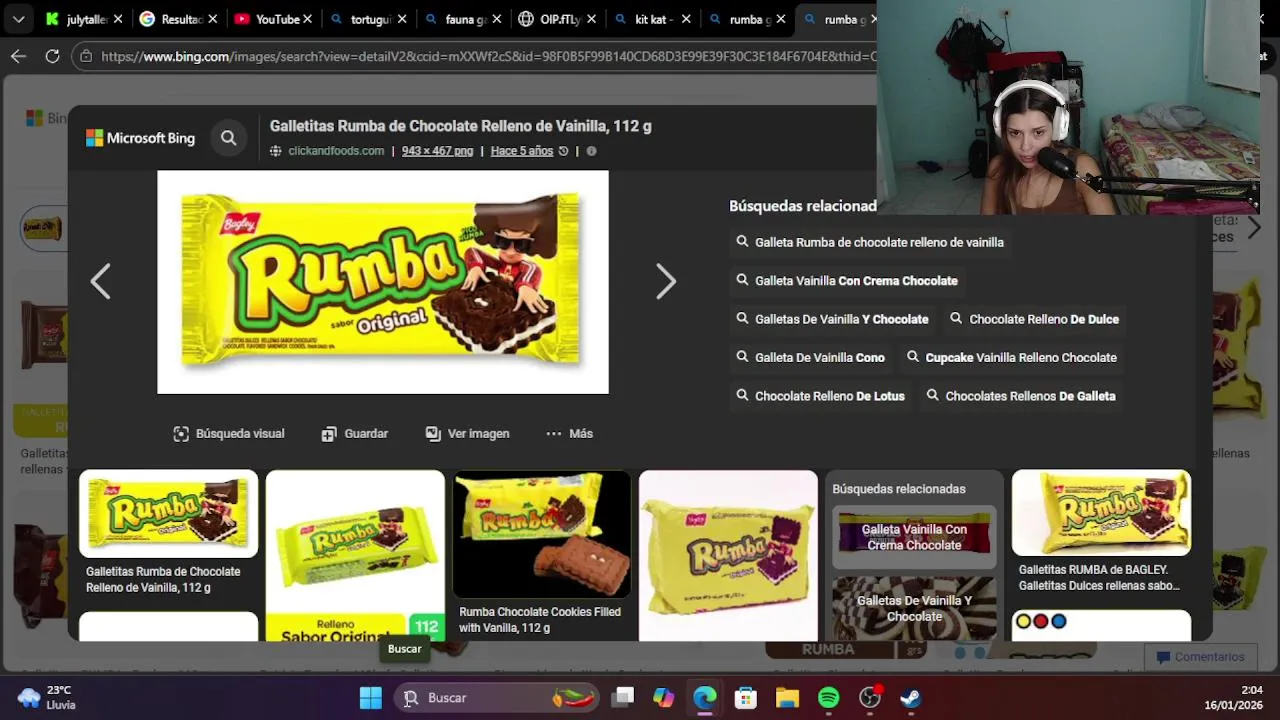This screenshot has height=720, width=1280.
Task: Launch Copilot from taskbar
Action: (664, 698)
